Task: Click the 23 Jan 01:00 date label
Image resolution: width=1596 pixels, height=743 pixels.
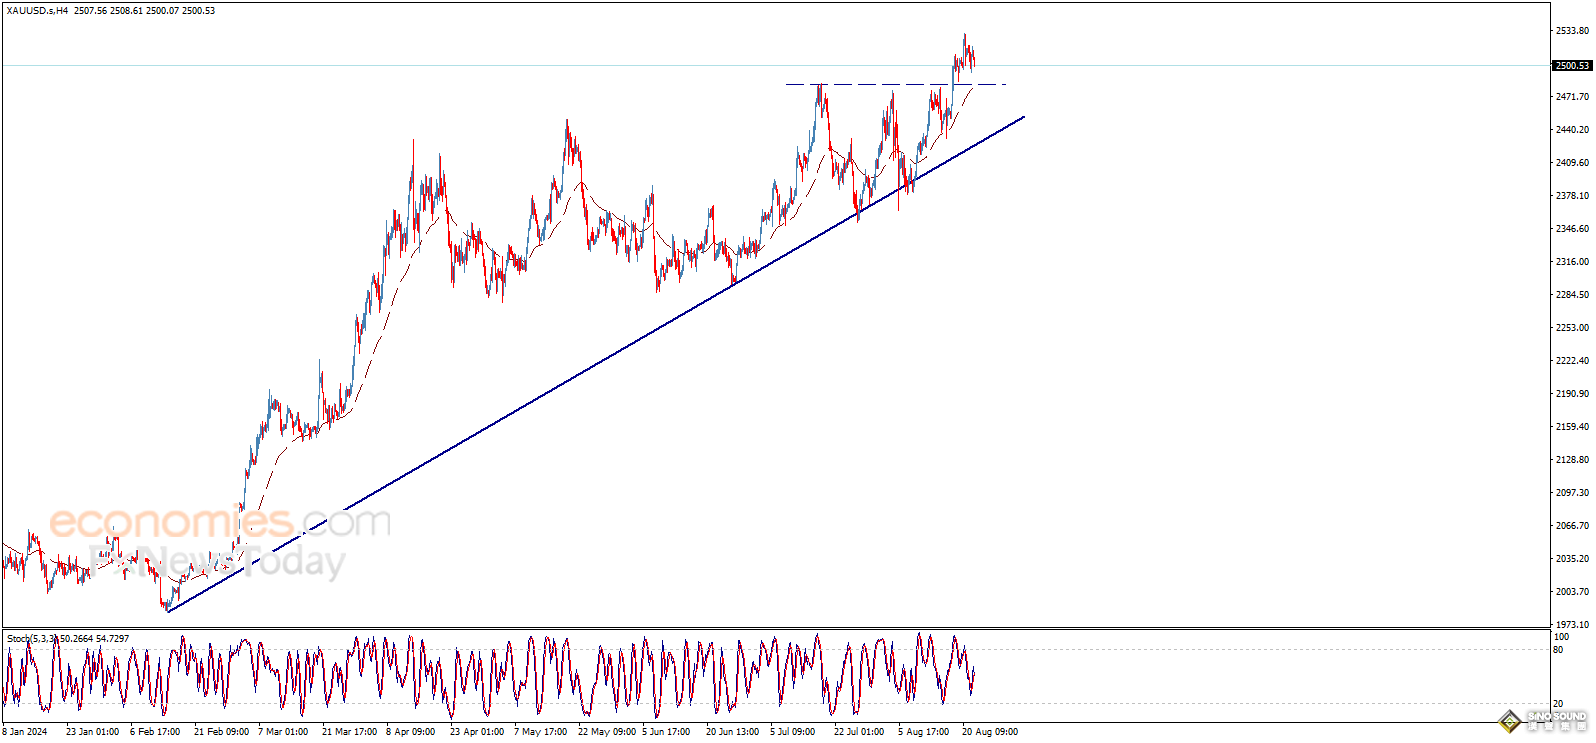Action: (x=92, y=732)
